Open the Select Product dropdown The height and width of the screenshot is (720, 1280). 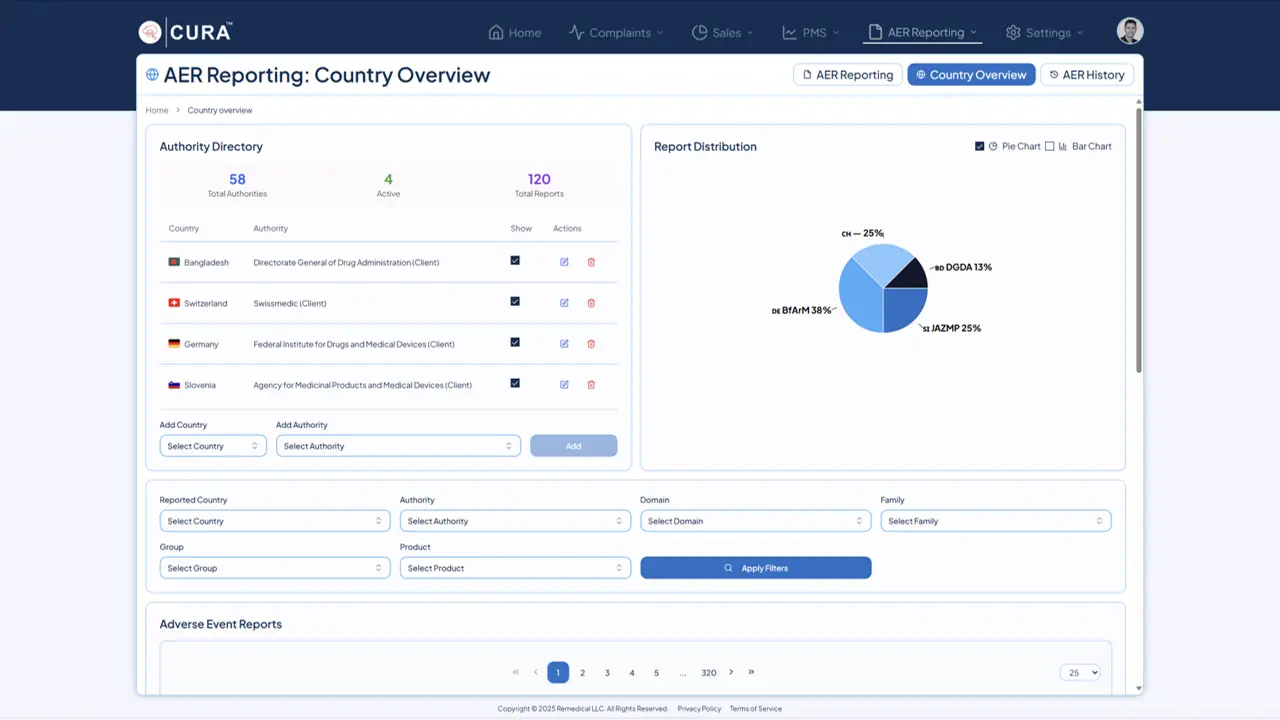(x=515, y=568)
